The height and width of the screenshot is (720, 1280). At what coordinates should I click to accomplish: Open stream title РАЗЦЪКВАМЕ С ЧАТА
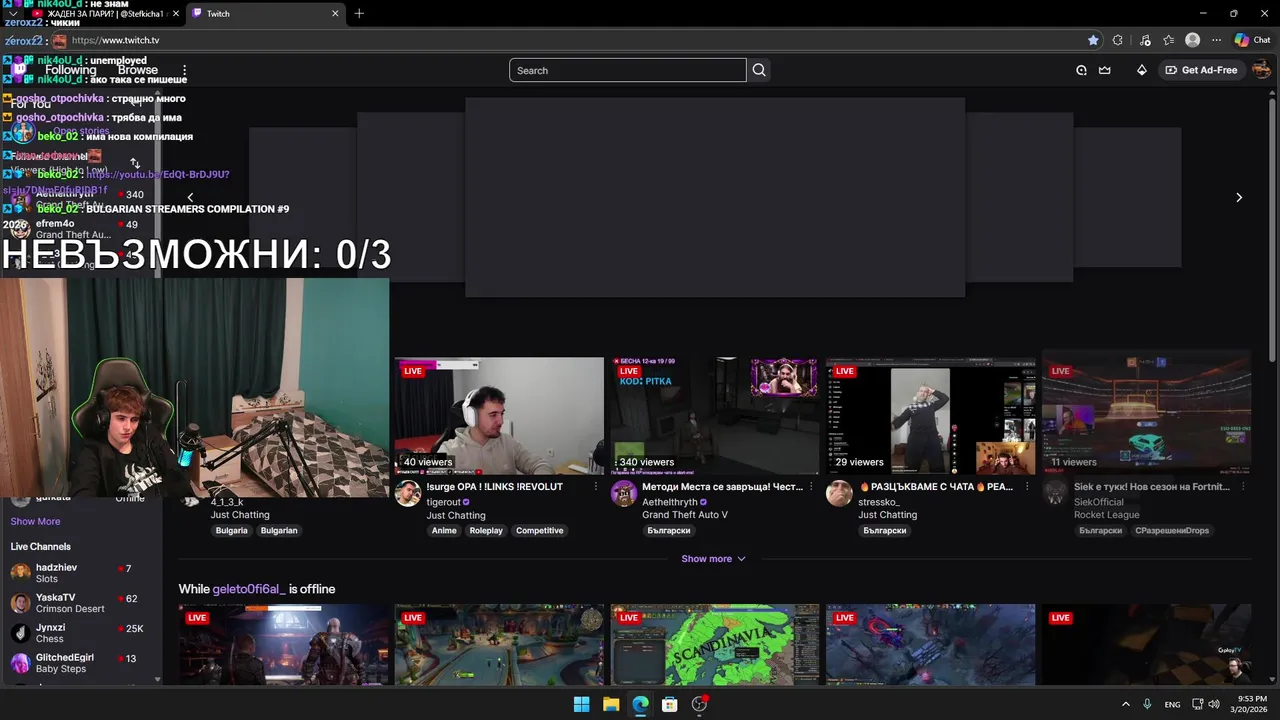(936, 487)
